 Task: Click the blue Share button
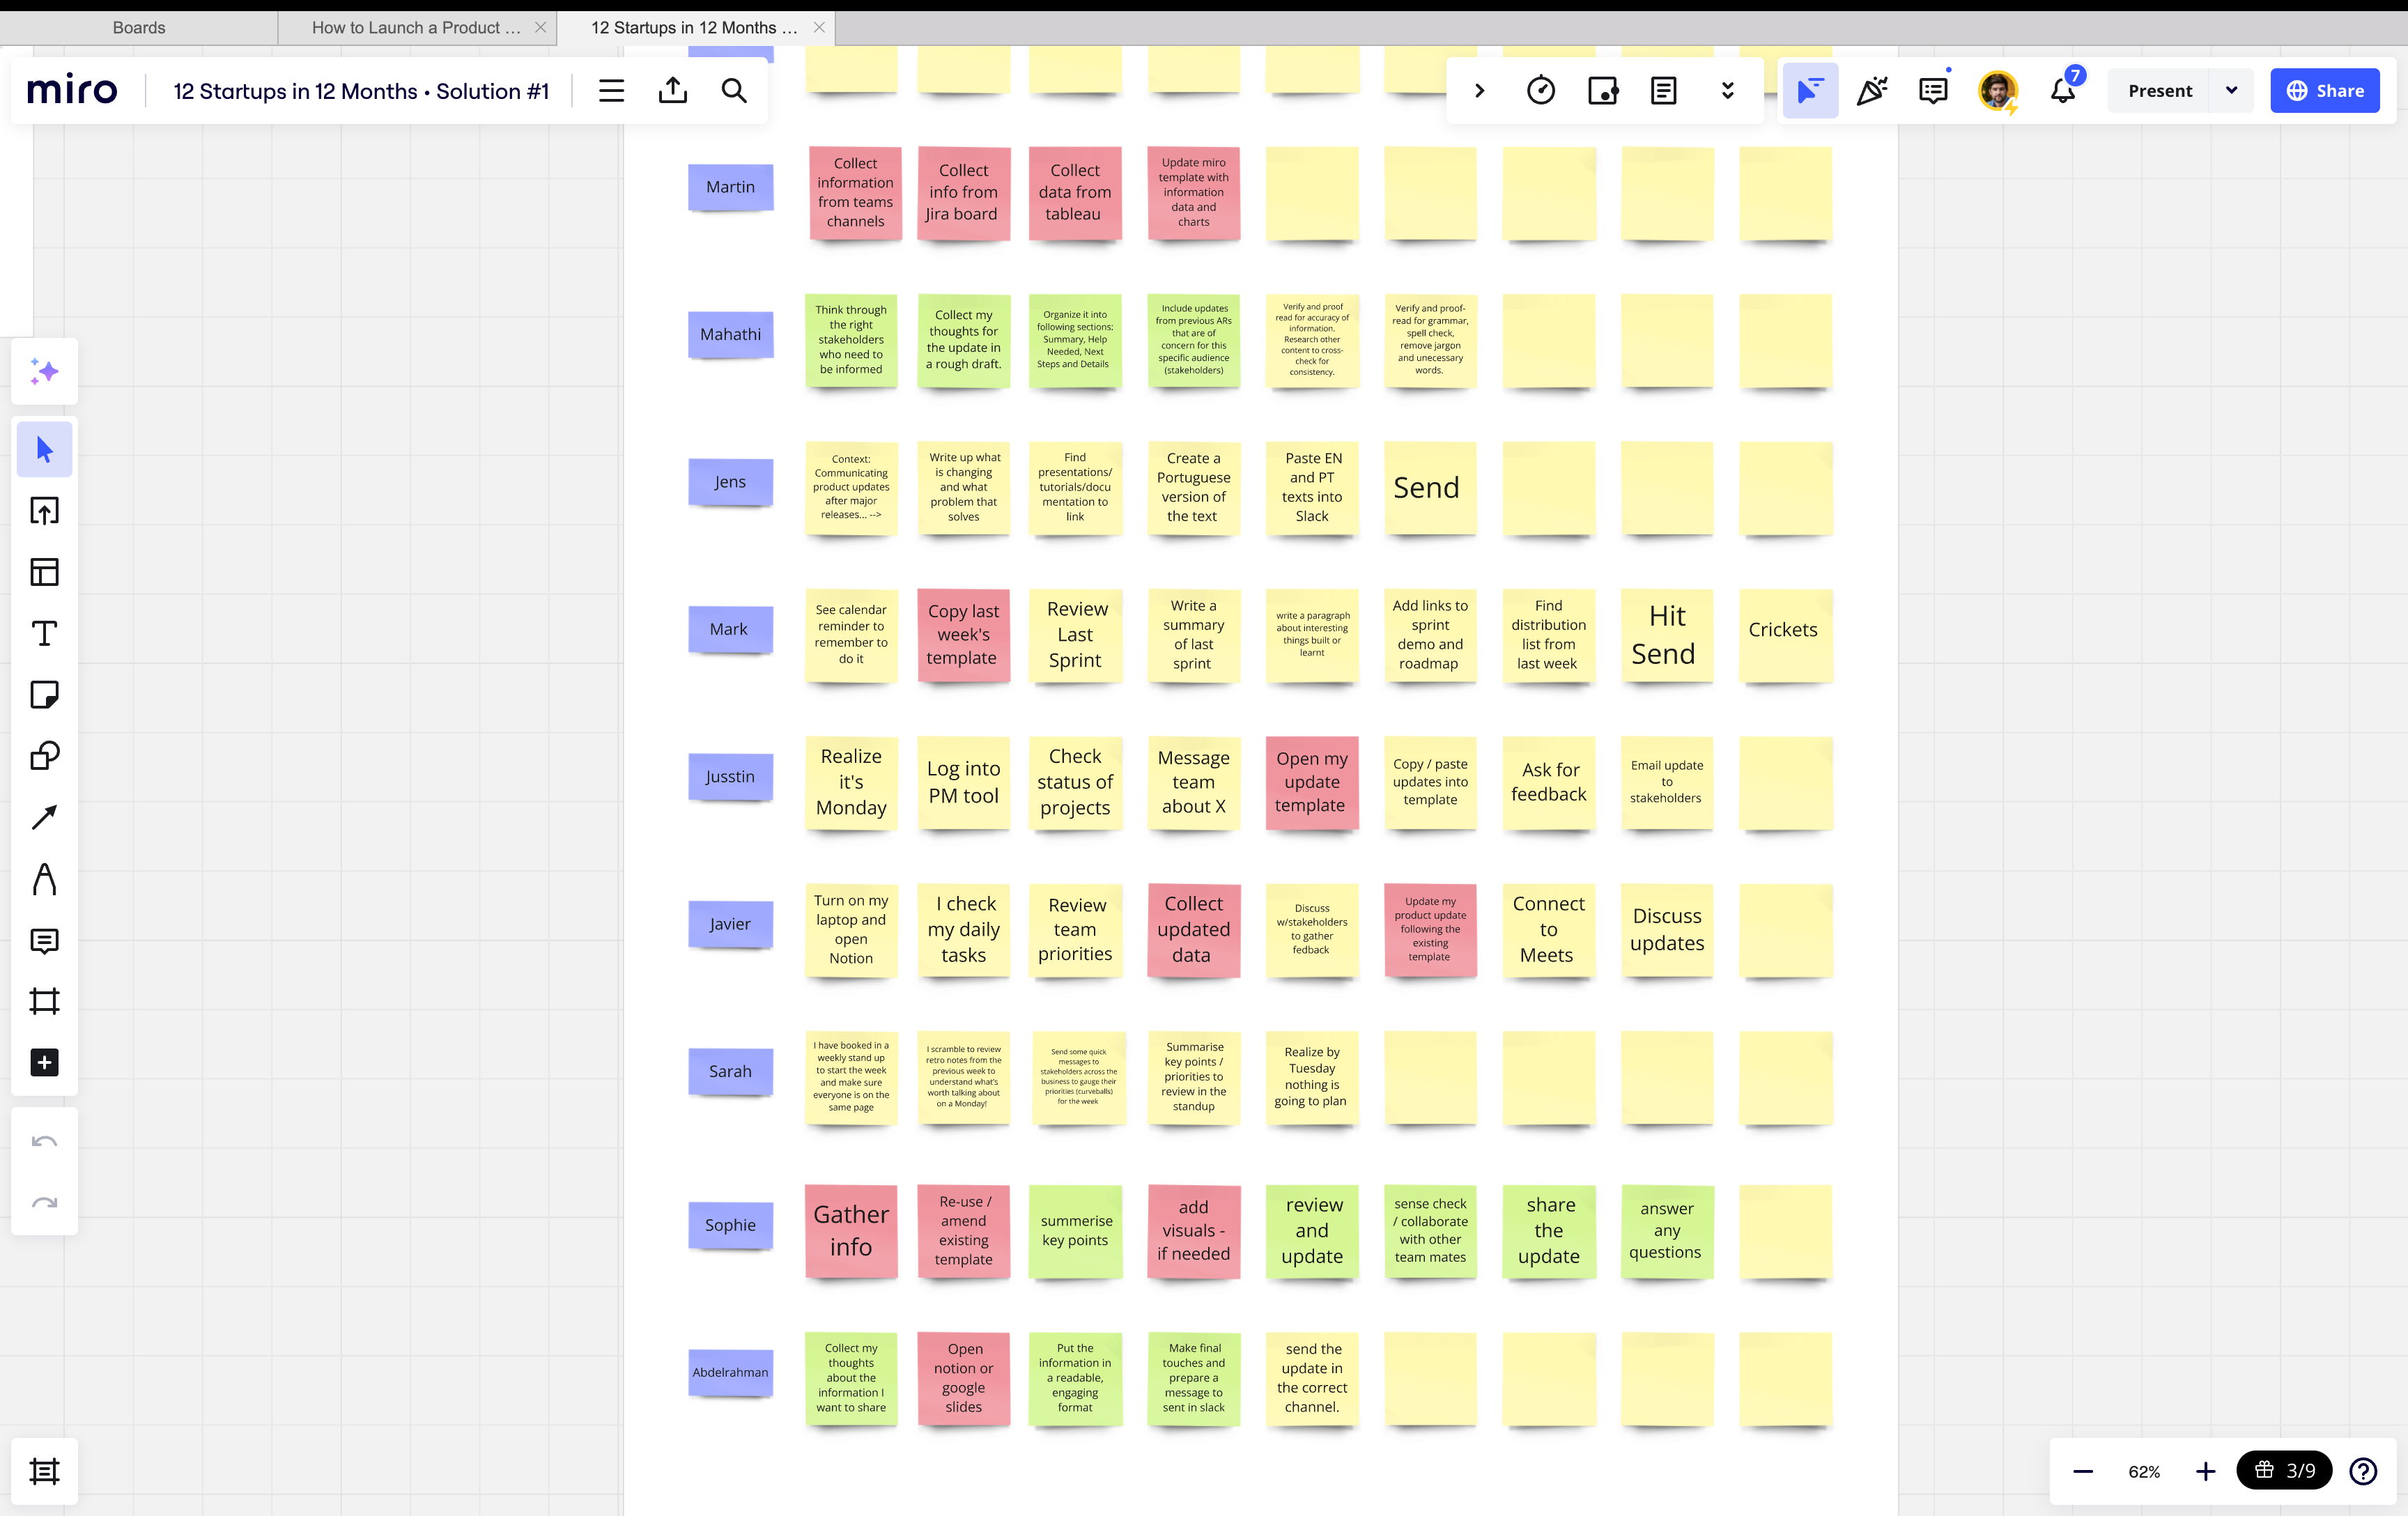(2324, 91)
